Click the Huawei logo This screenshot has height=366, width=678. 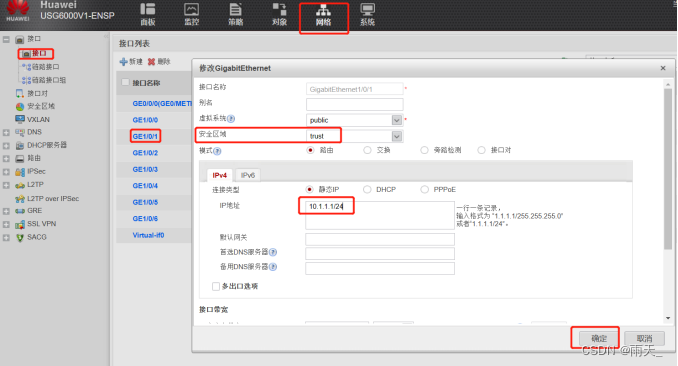[x=18, y=10]
